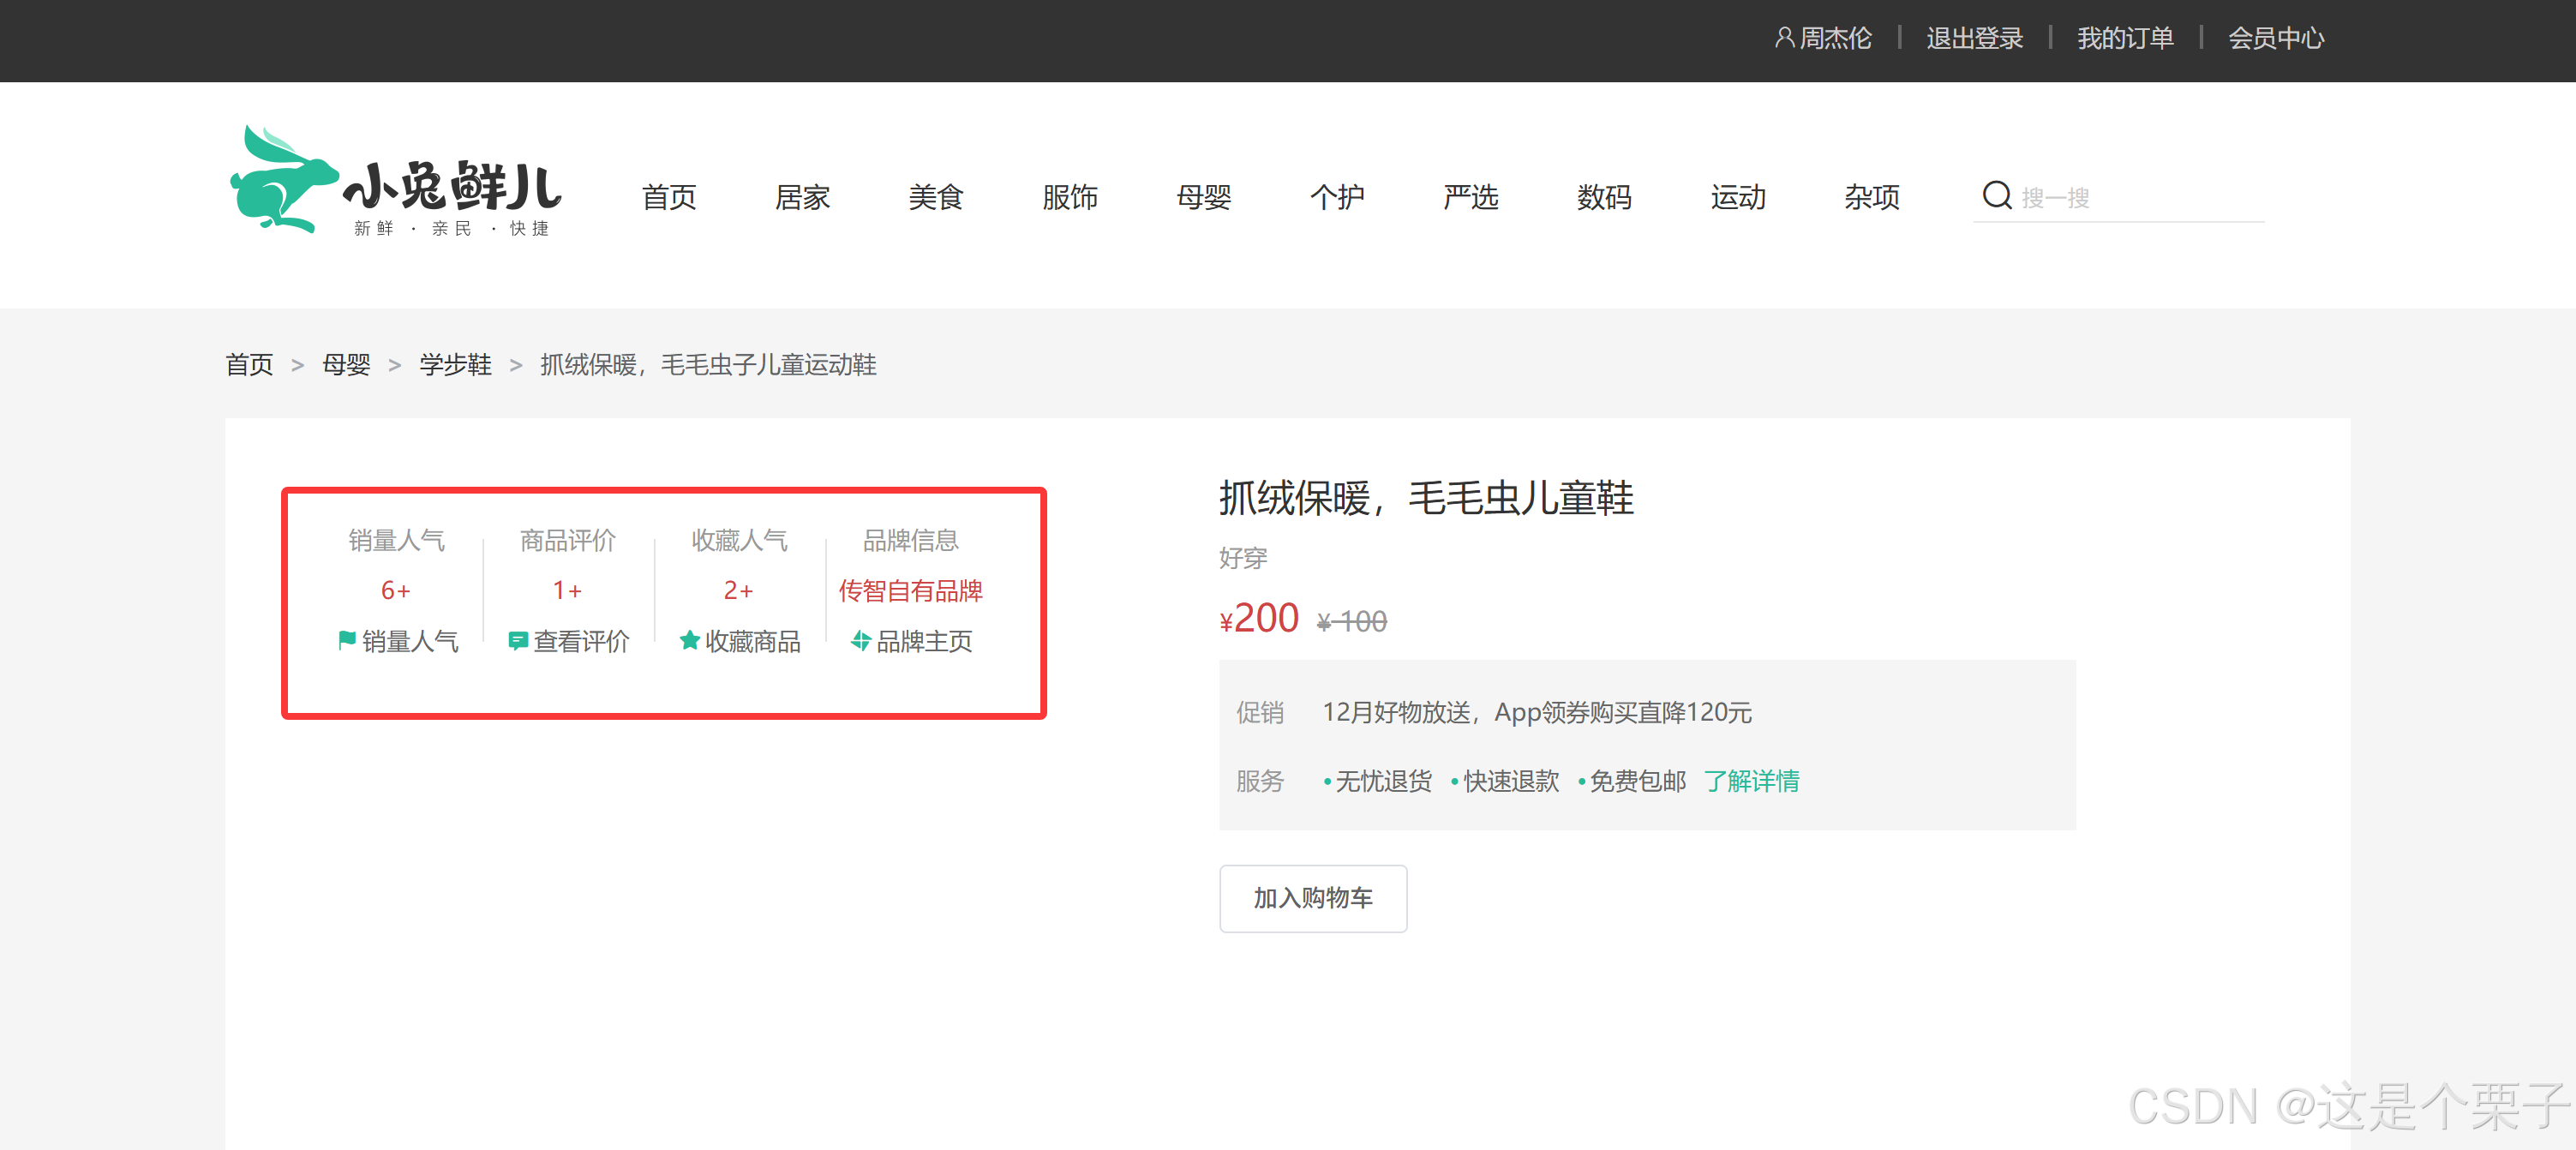Viewport: 2576px width, 1150px height.
Task: Click the 退出登录 link
Action: tap(1974, 38)
